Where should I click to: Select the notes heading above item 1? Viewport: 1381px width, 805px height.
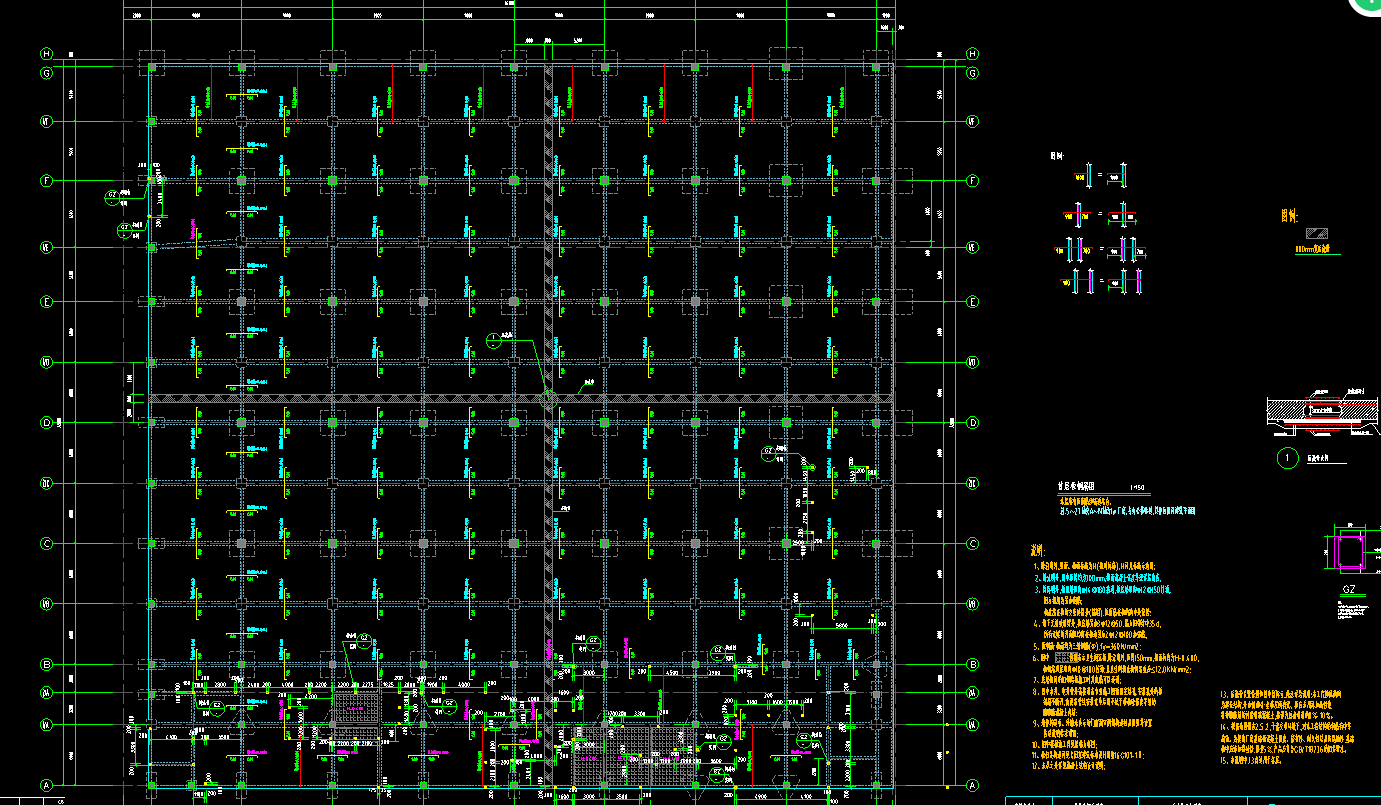click(x=1038, y=550)
